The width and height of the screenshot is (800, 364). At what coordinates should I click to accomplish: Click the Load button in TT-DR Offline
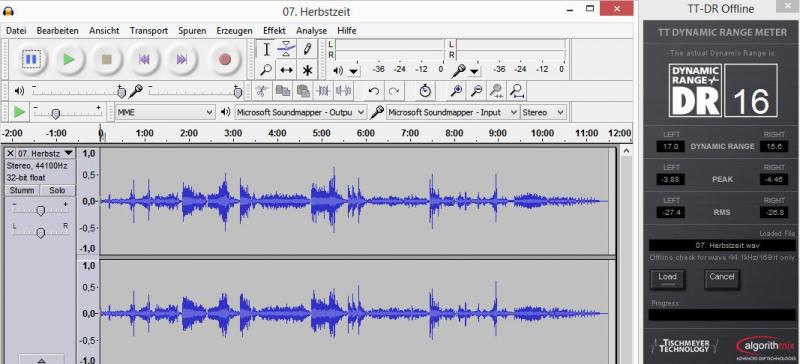click(x=667, y=279)
